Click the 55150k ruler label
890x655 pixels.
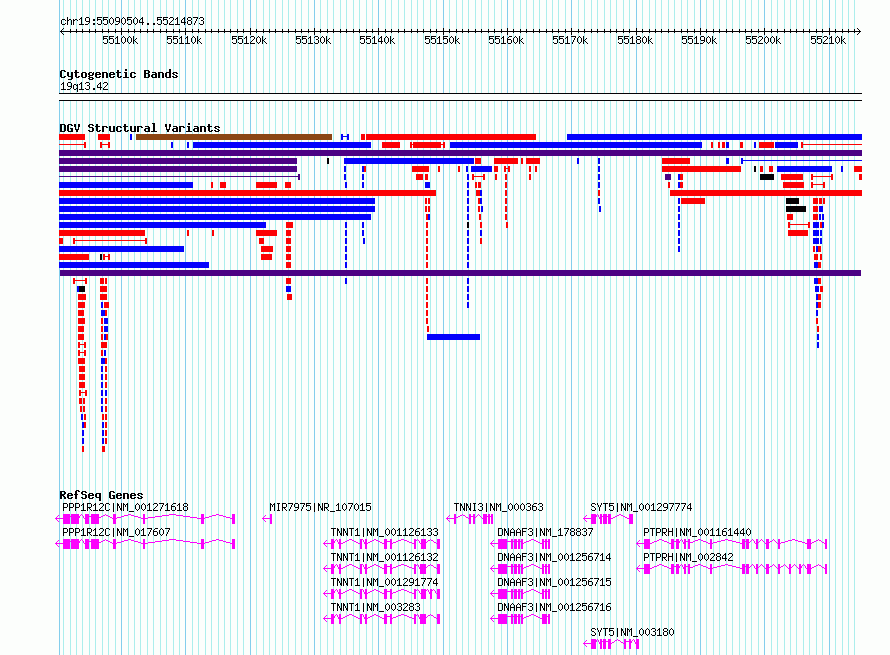click(x=442, y=40)
